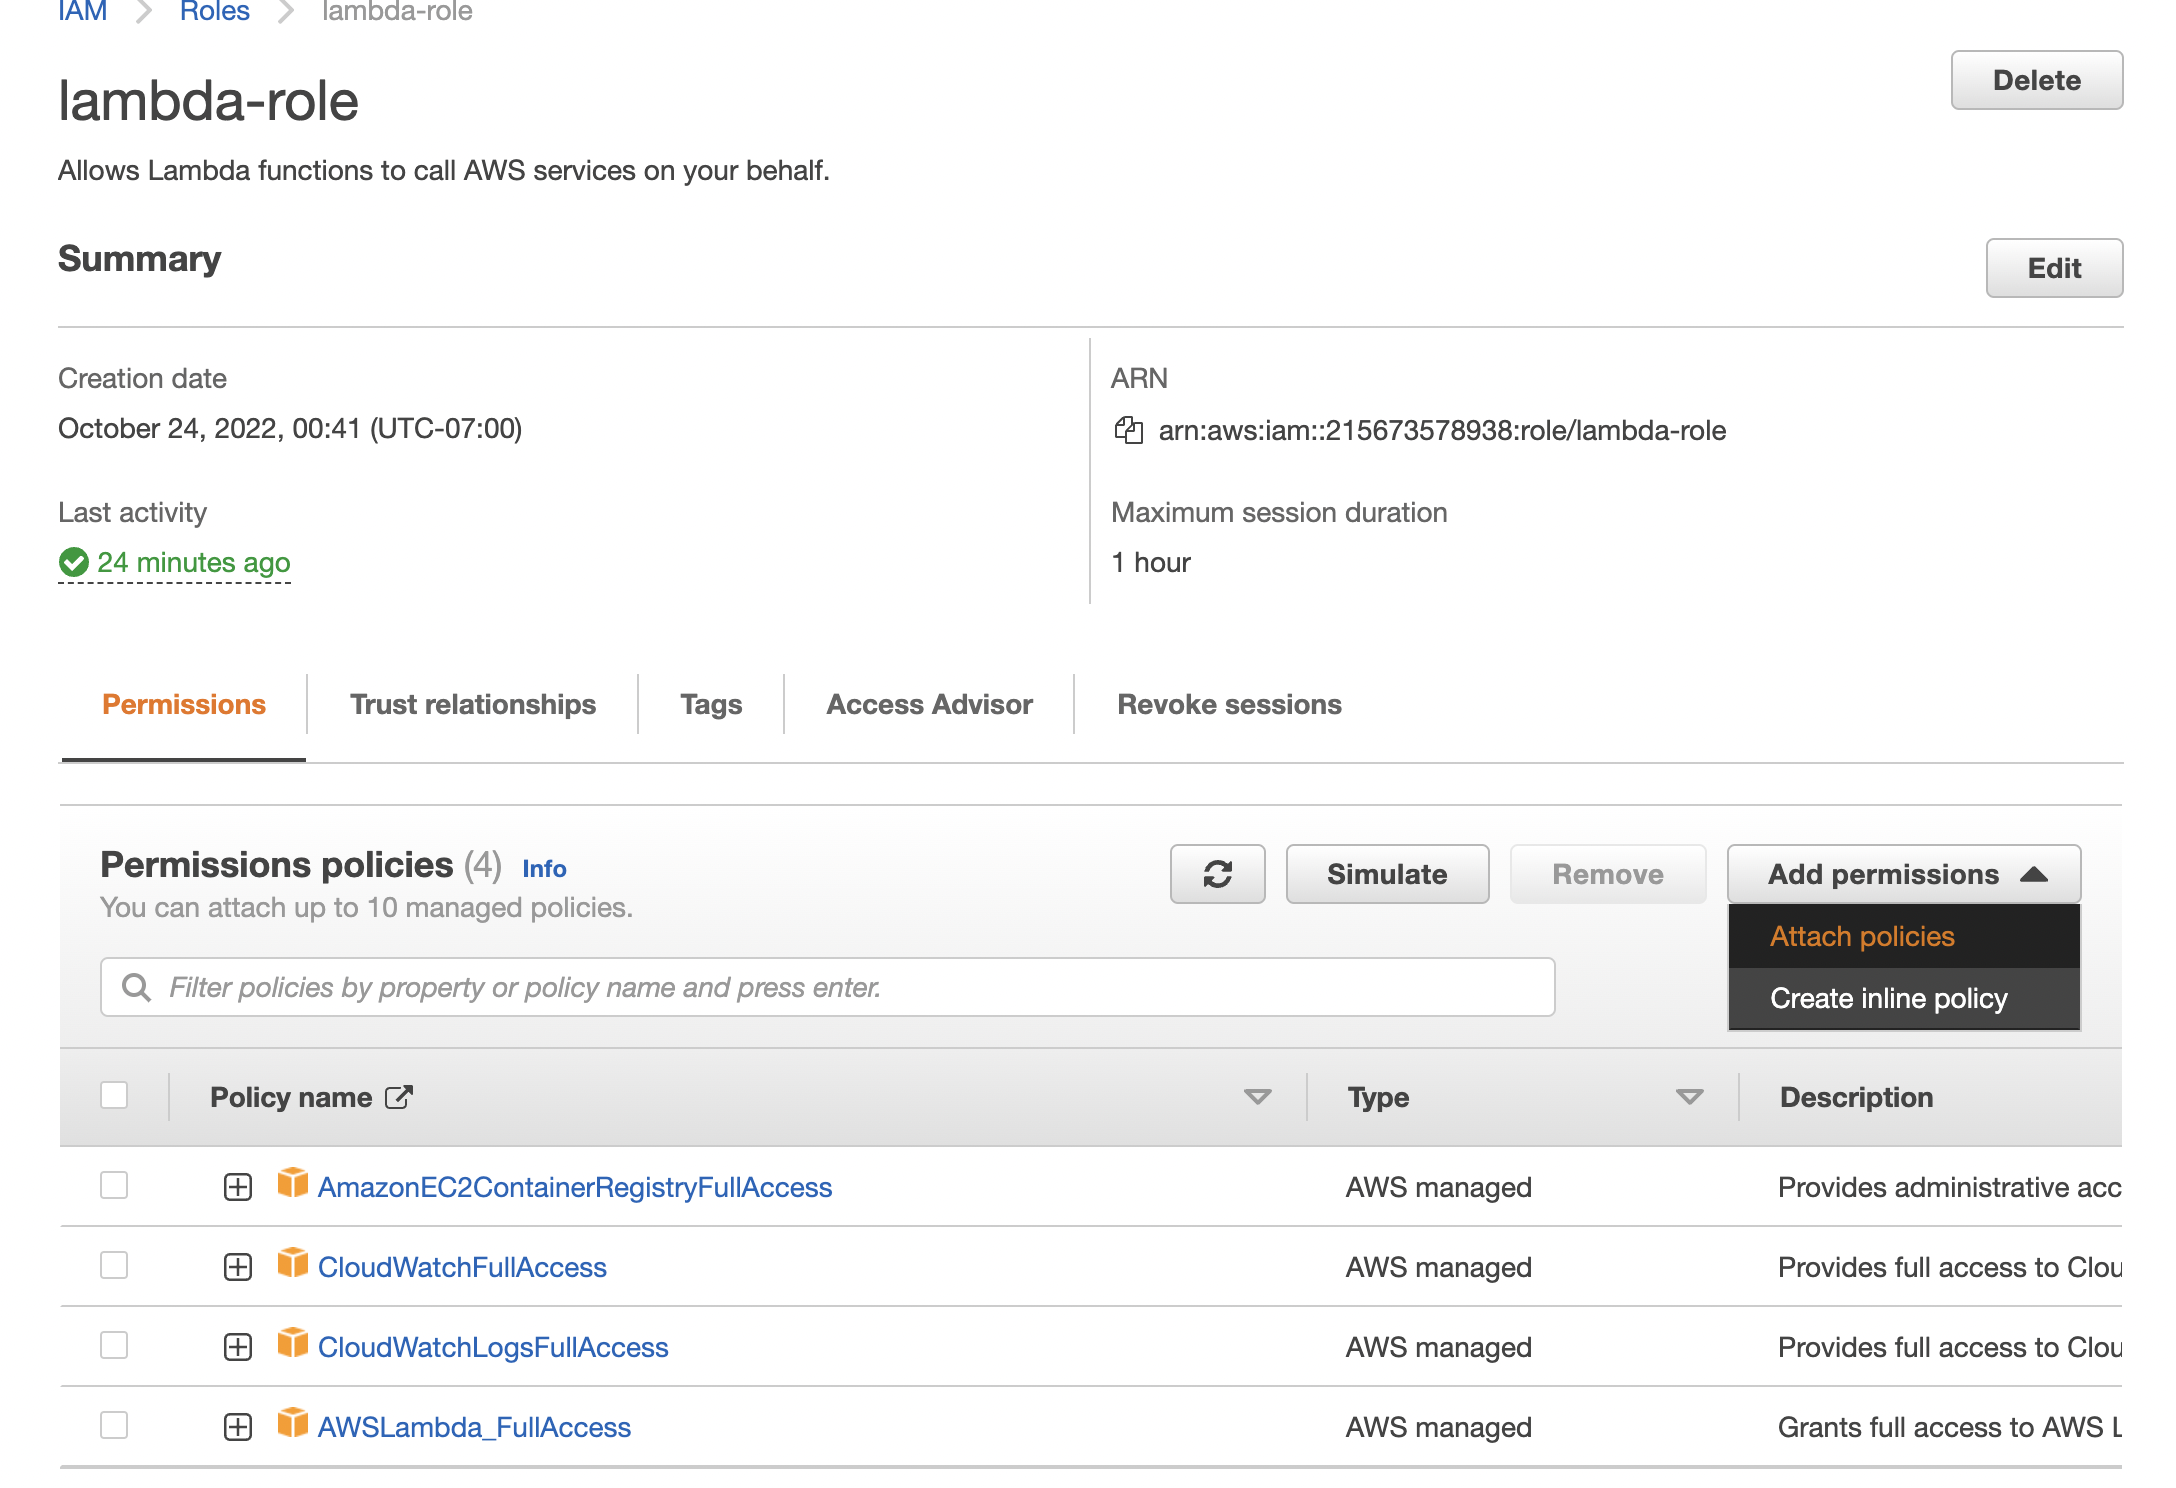This screenshot has height=1488, width=2176.
Task: Choose Attach policies from the menu
Action: (1862, 936)
